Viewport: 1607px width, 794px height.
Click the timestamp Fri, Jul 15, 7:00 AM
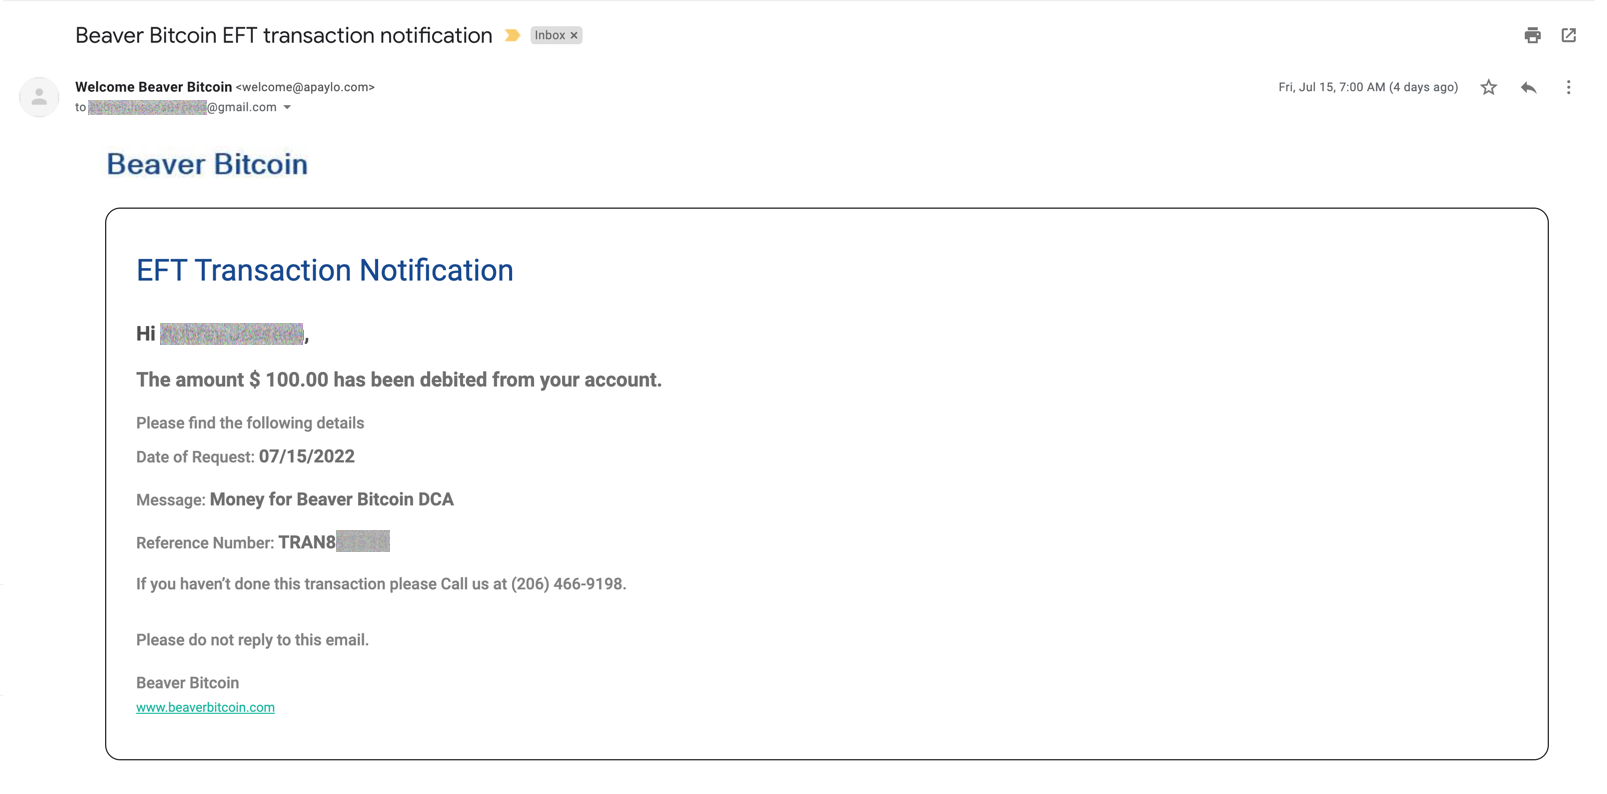coord(1368,87)
